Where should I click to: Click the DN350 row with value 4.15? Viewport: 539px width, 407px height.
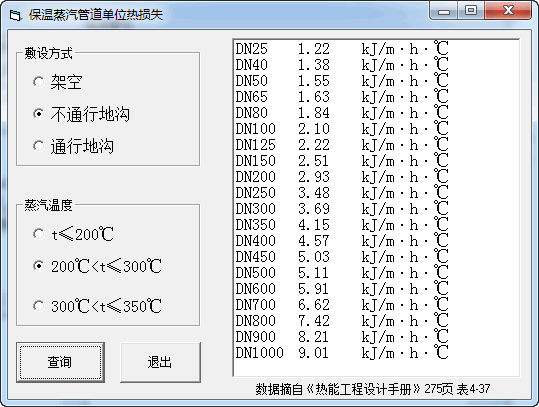[342, 224]
